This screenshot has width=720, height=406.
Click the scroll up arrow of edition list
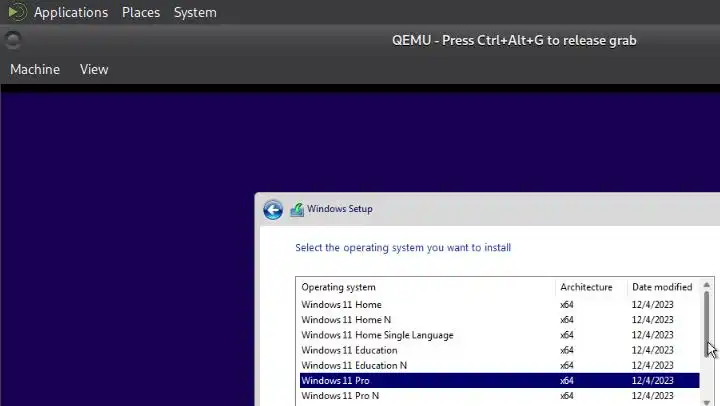pos(706,285)
